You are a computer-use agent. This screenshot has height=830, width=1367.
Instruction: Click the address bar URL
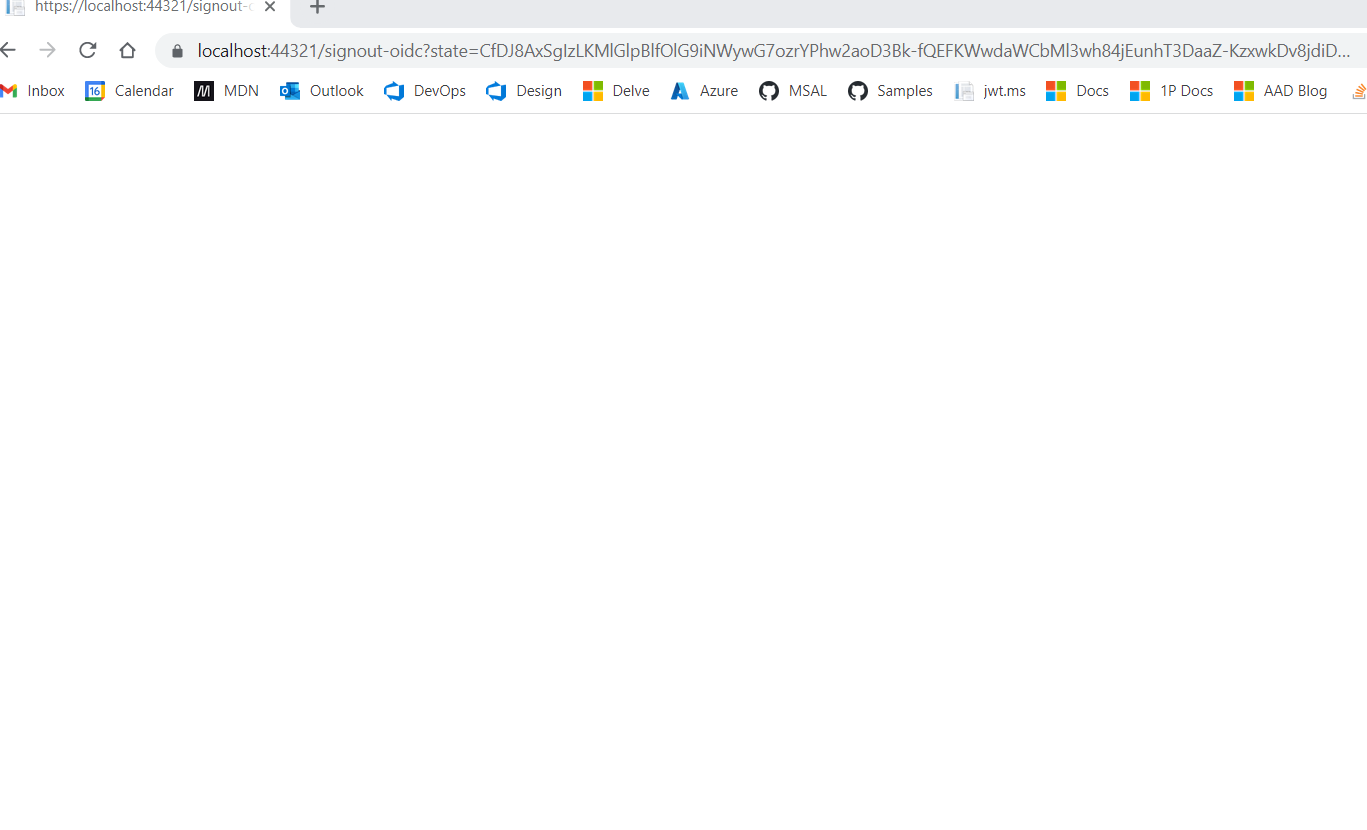(773, 50)
